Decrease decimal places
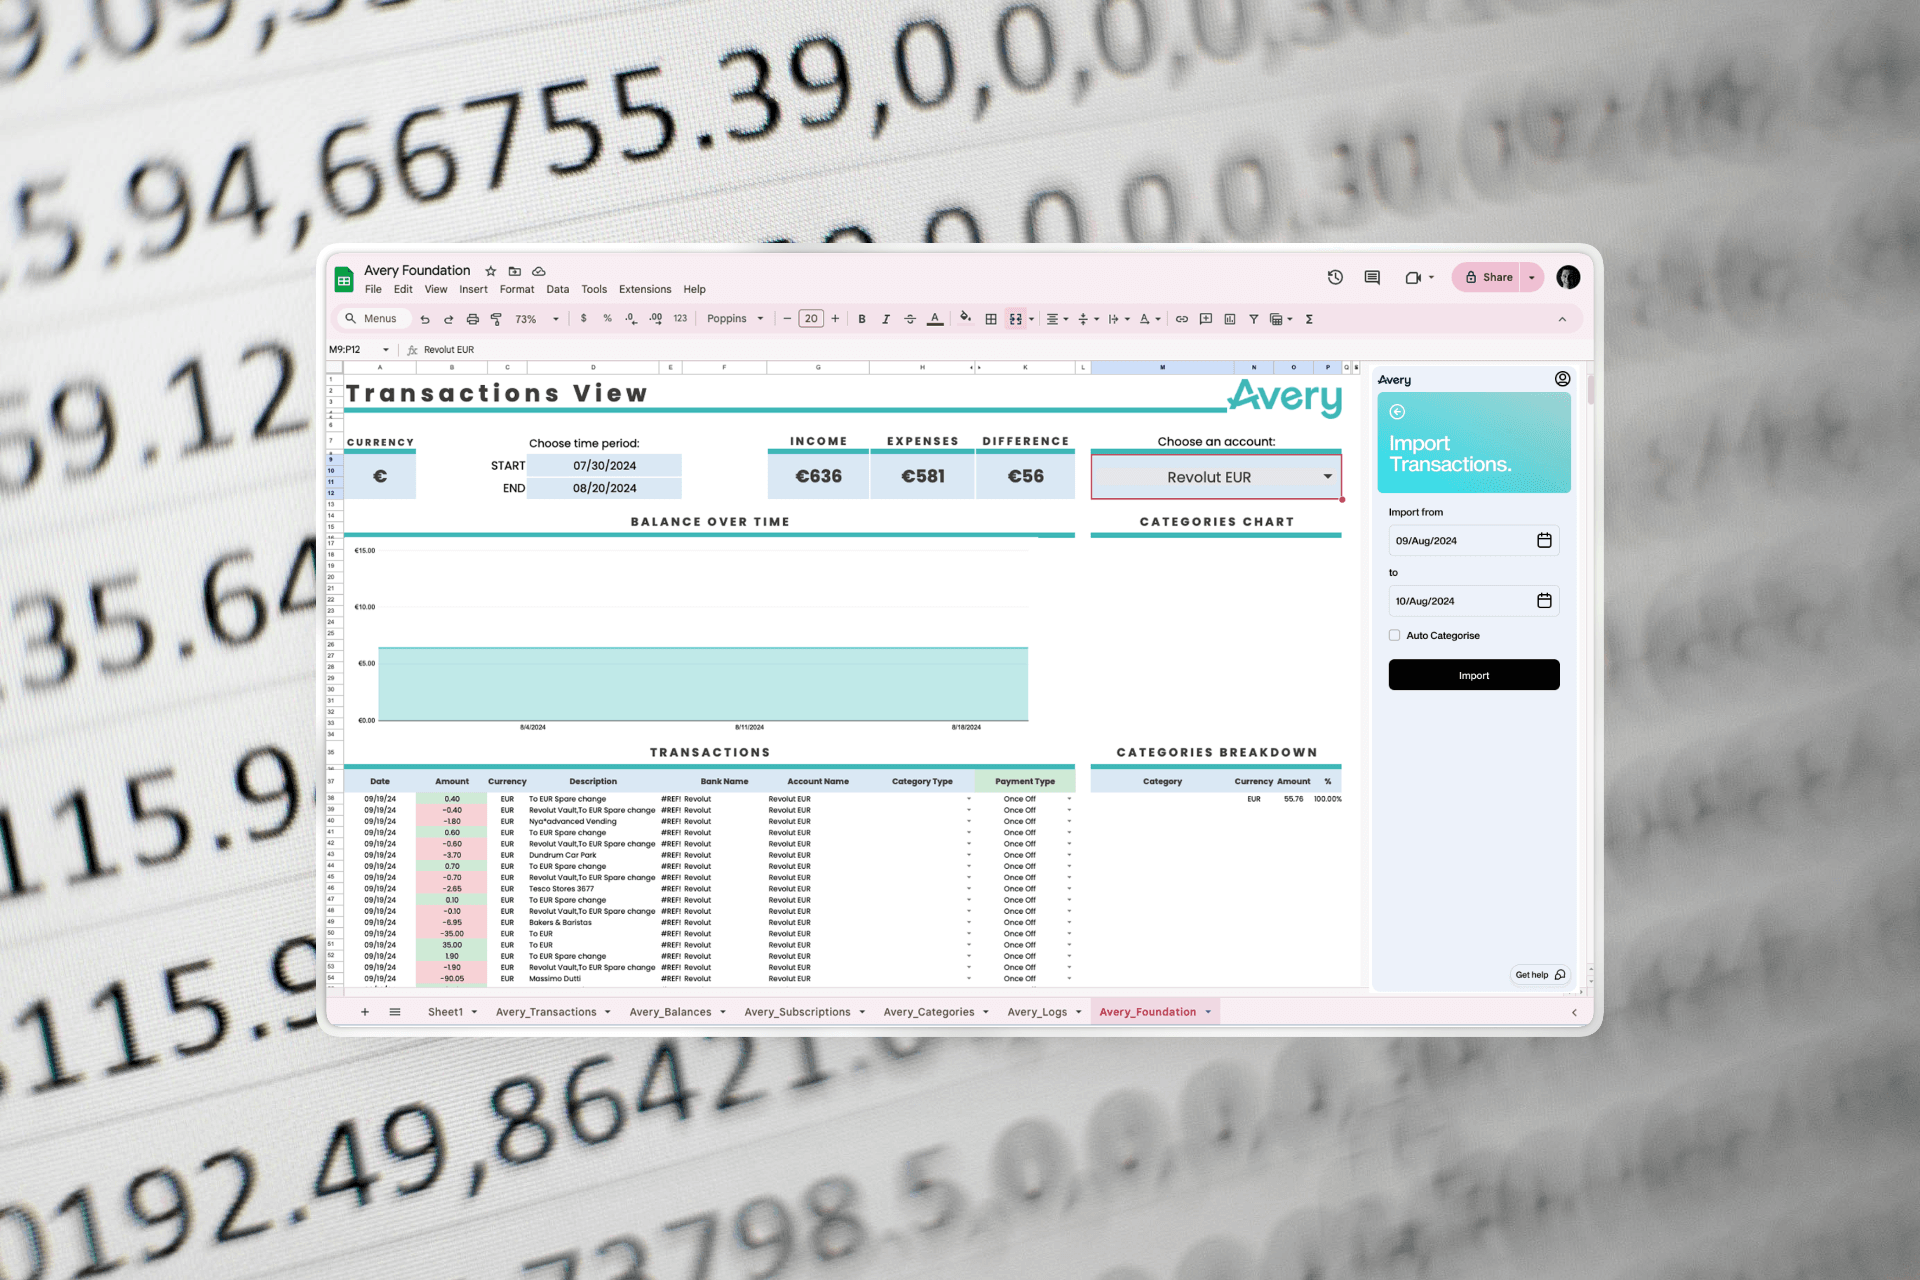This screenshot has width=1920, height=1280. 631,319
